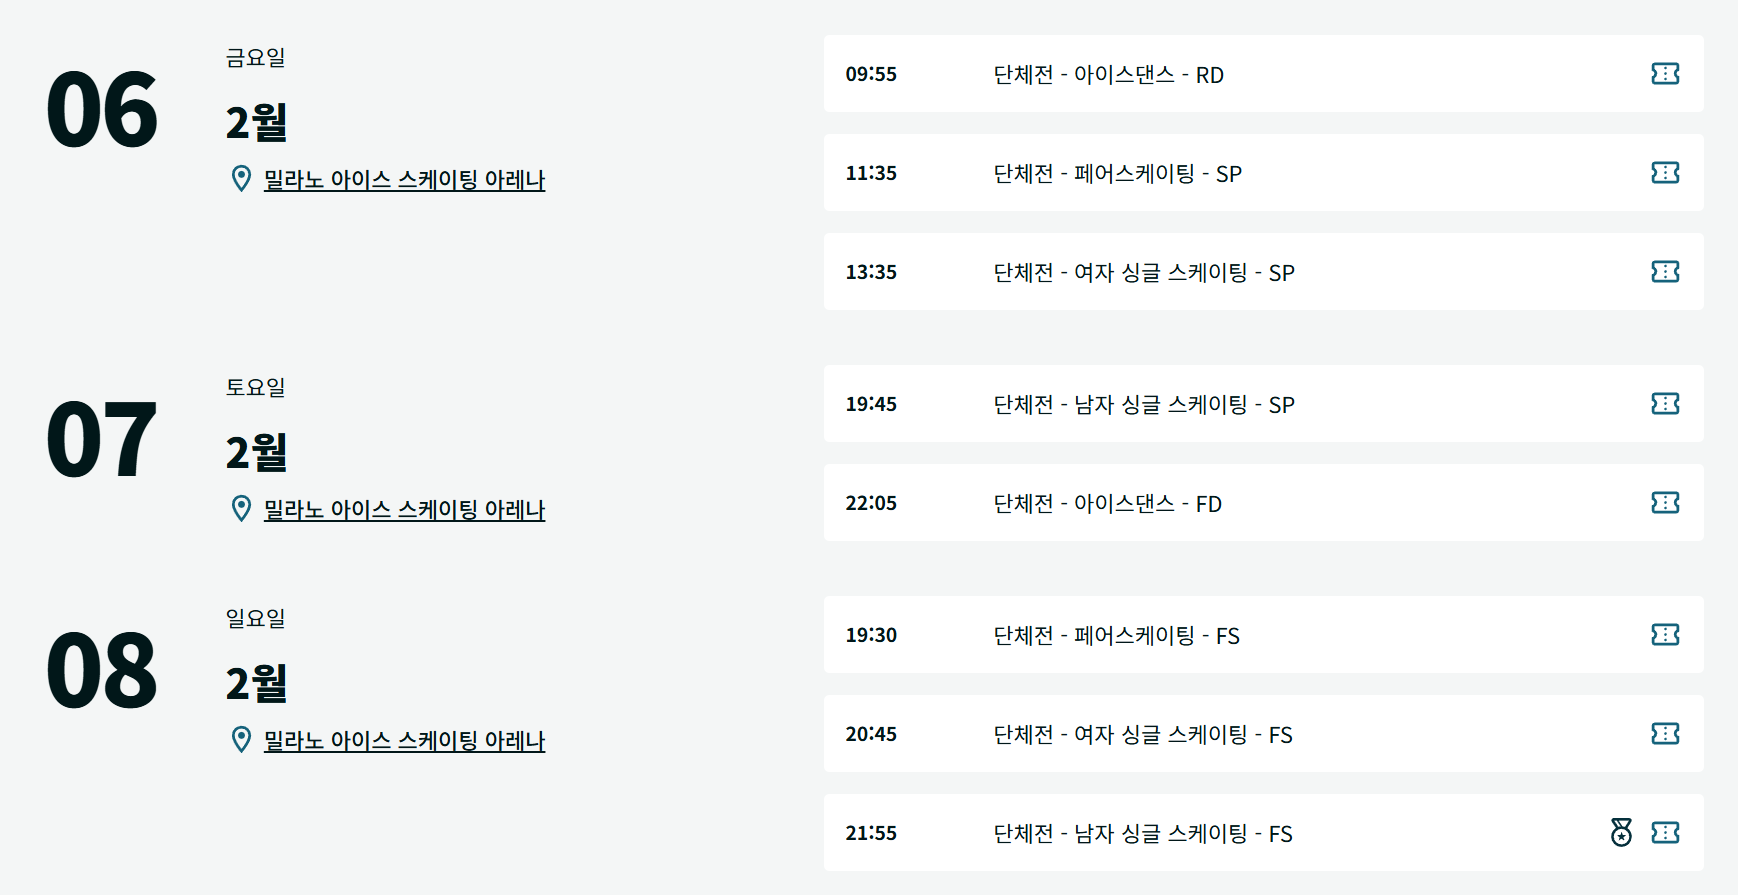Click medal icon on 남자 싱글 FS row
Screen dimensions: 1738x895
tap(1621, 833)
